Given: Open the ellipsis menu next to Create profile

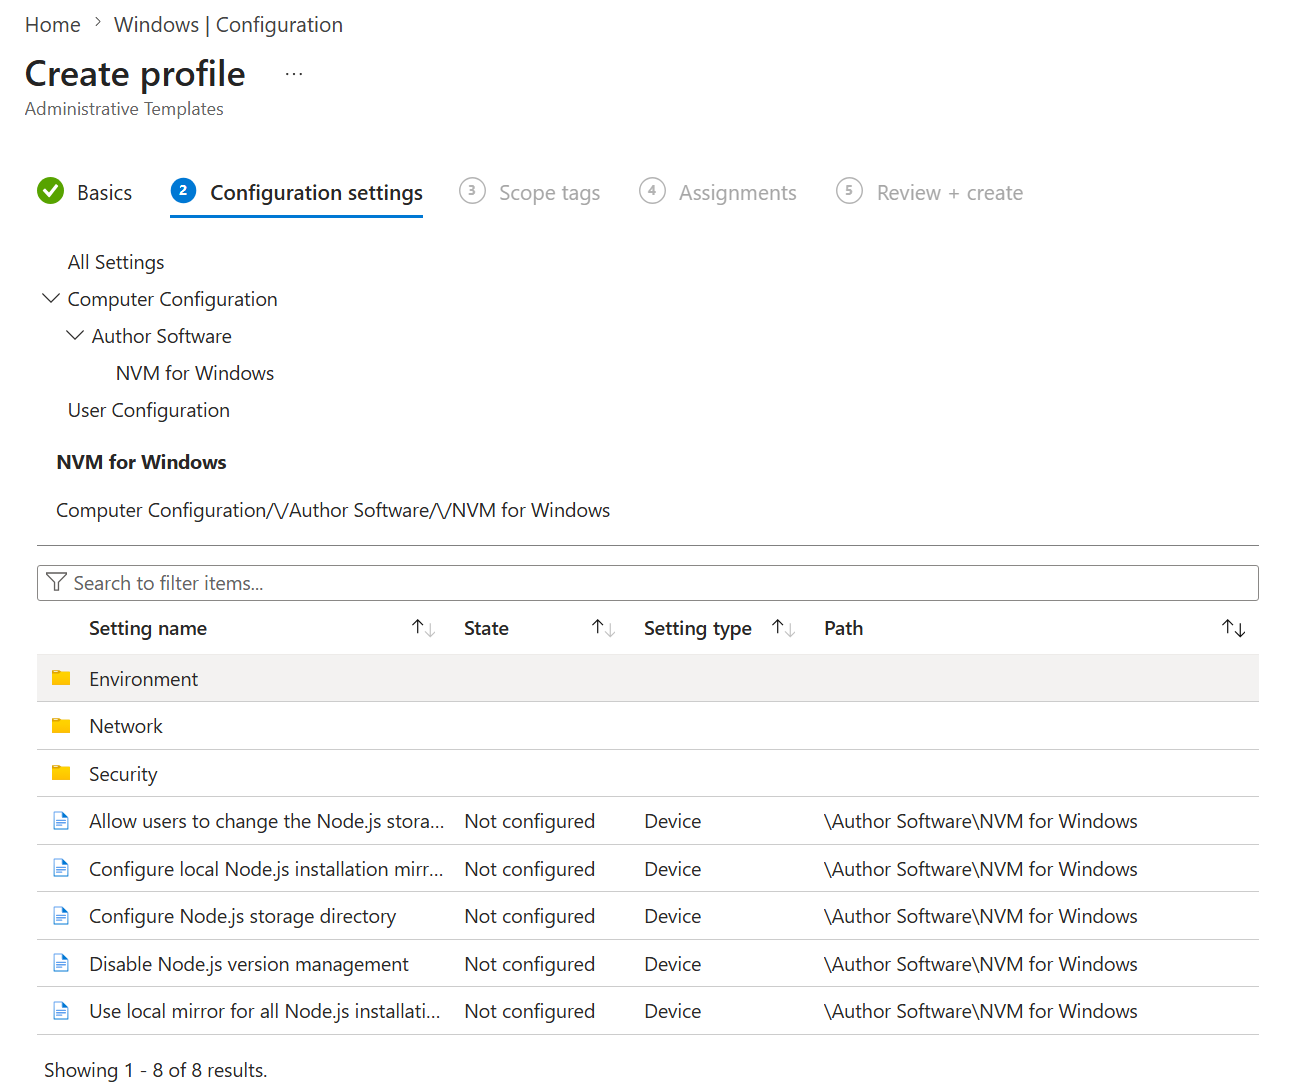Looking at the screenshot, I should (x=293, y=74).
